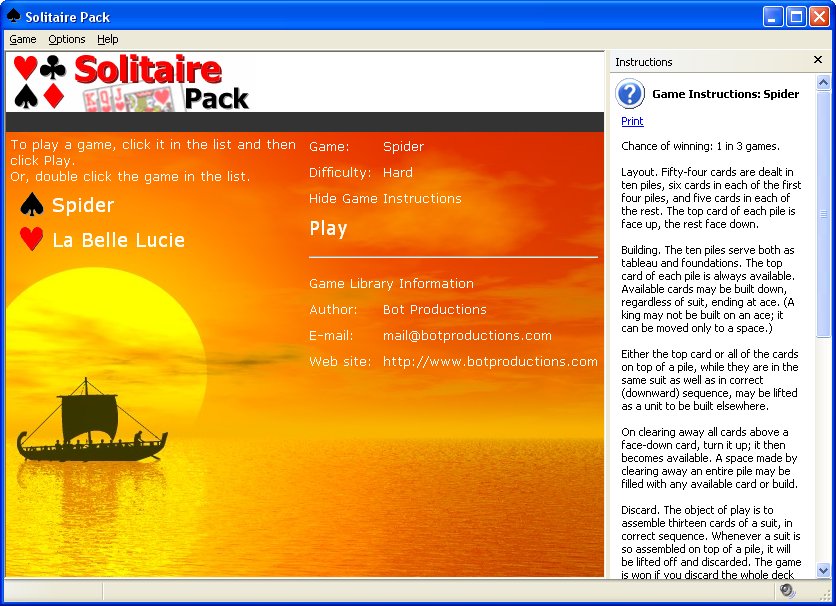Click the Chance of winning text line
The width and height of the screenshot is (836, 606).
(701, 146)
